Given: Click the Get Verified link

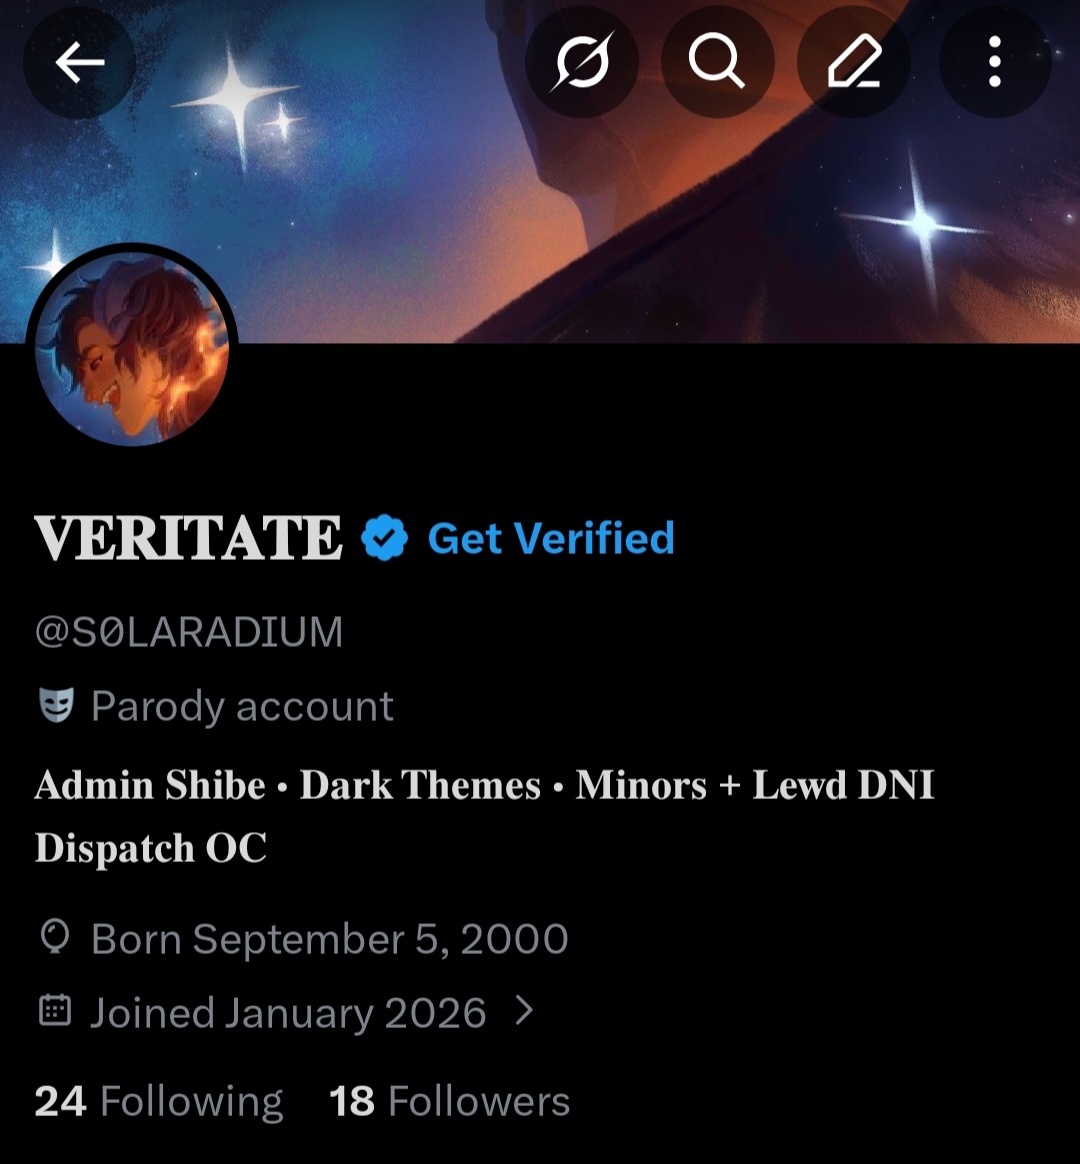Looking at the screenshot, I should tap(551, 539).
